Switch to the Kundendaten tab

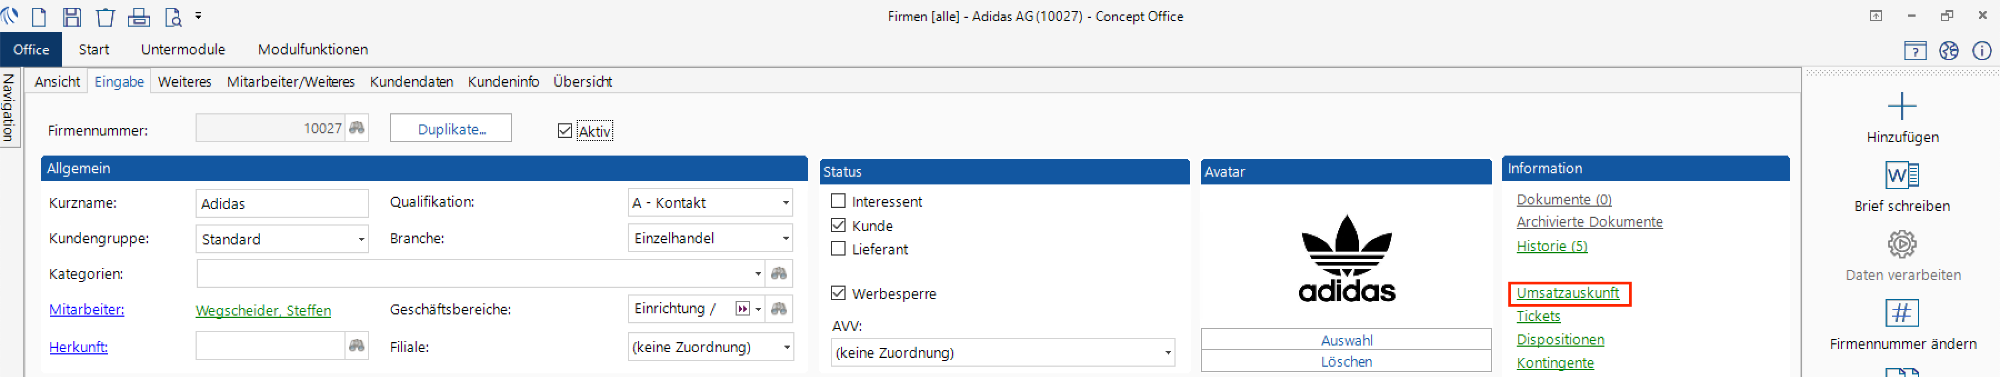pos(411,82)
